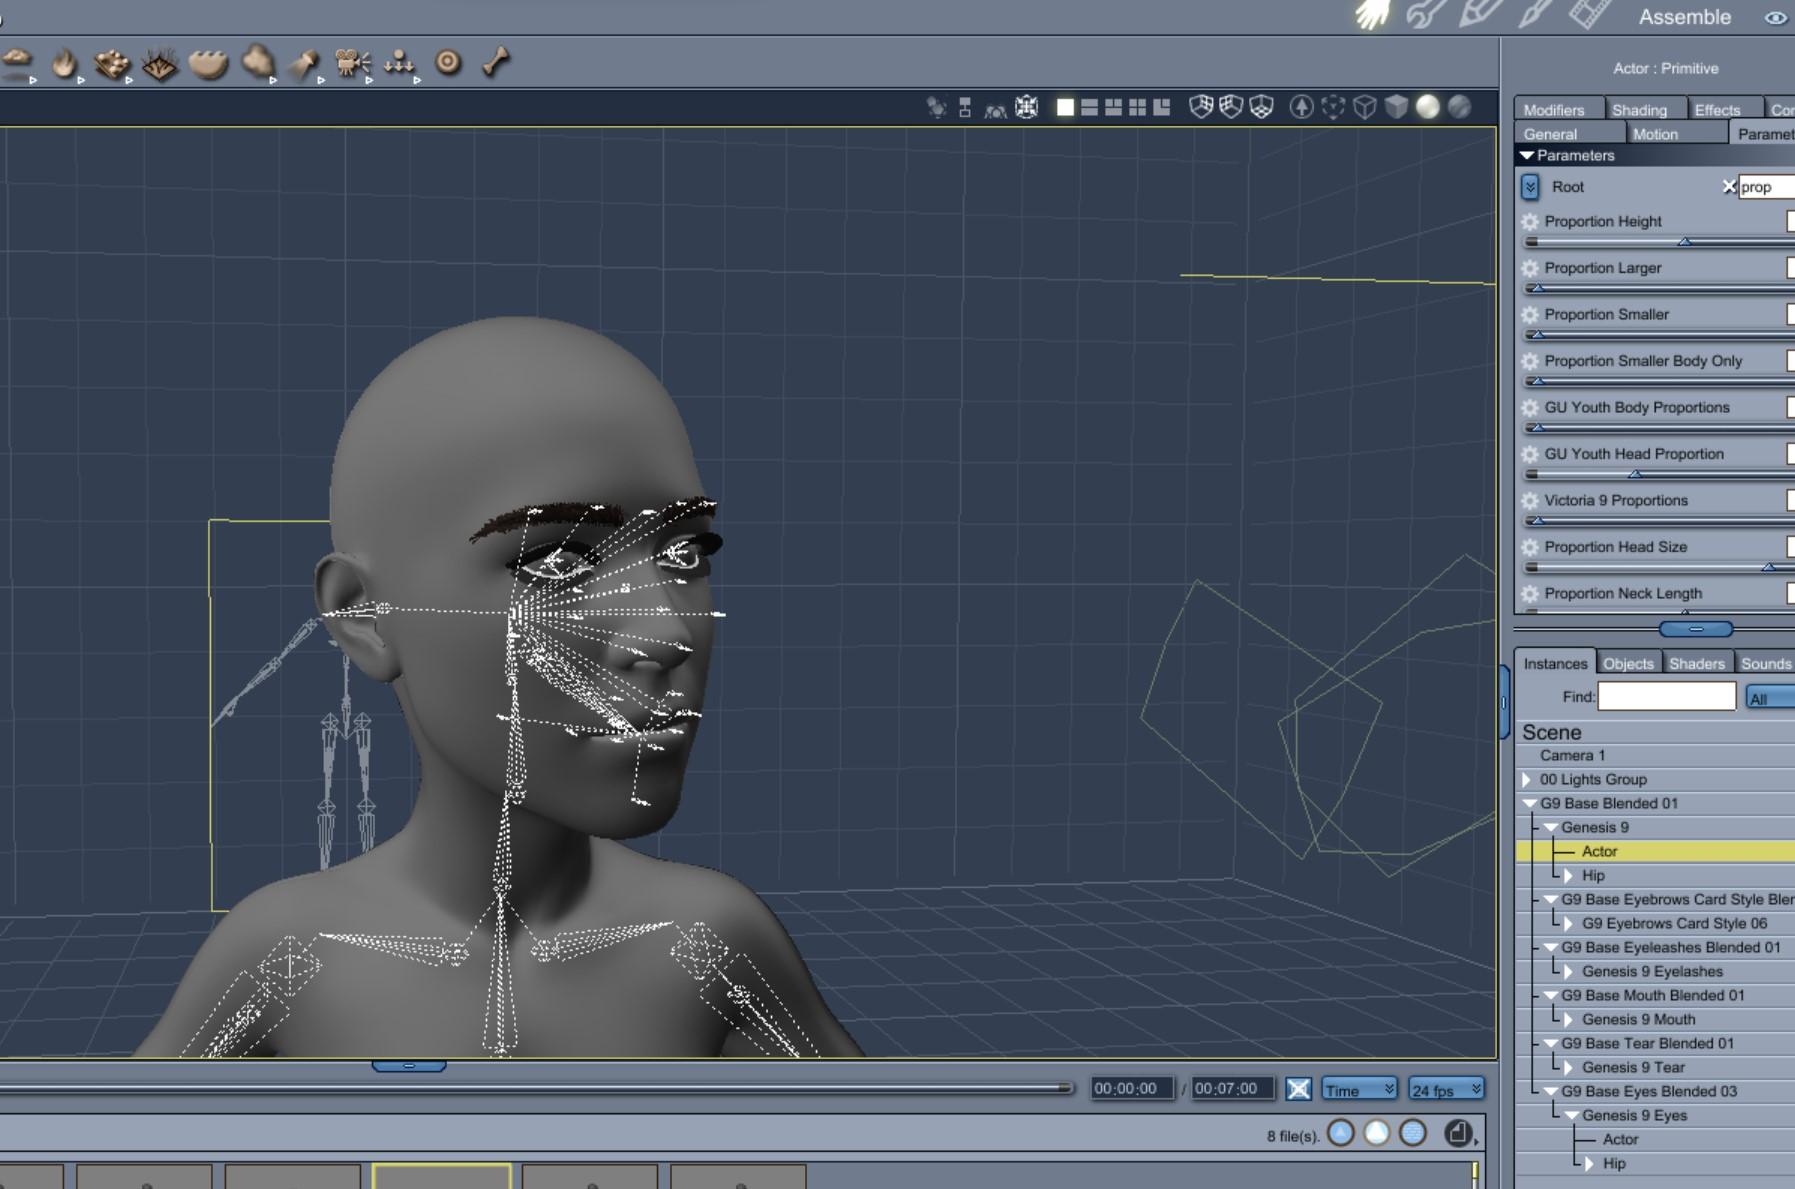This screenshot has height=1189, width=1795.
Task: Click the up-arrow circle icon in view toolbar
Action: [1301, 107]
